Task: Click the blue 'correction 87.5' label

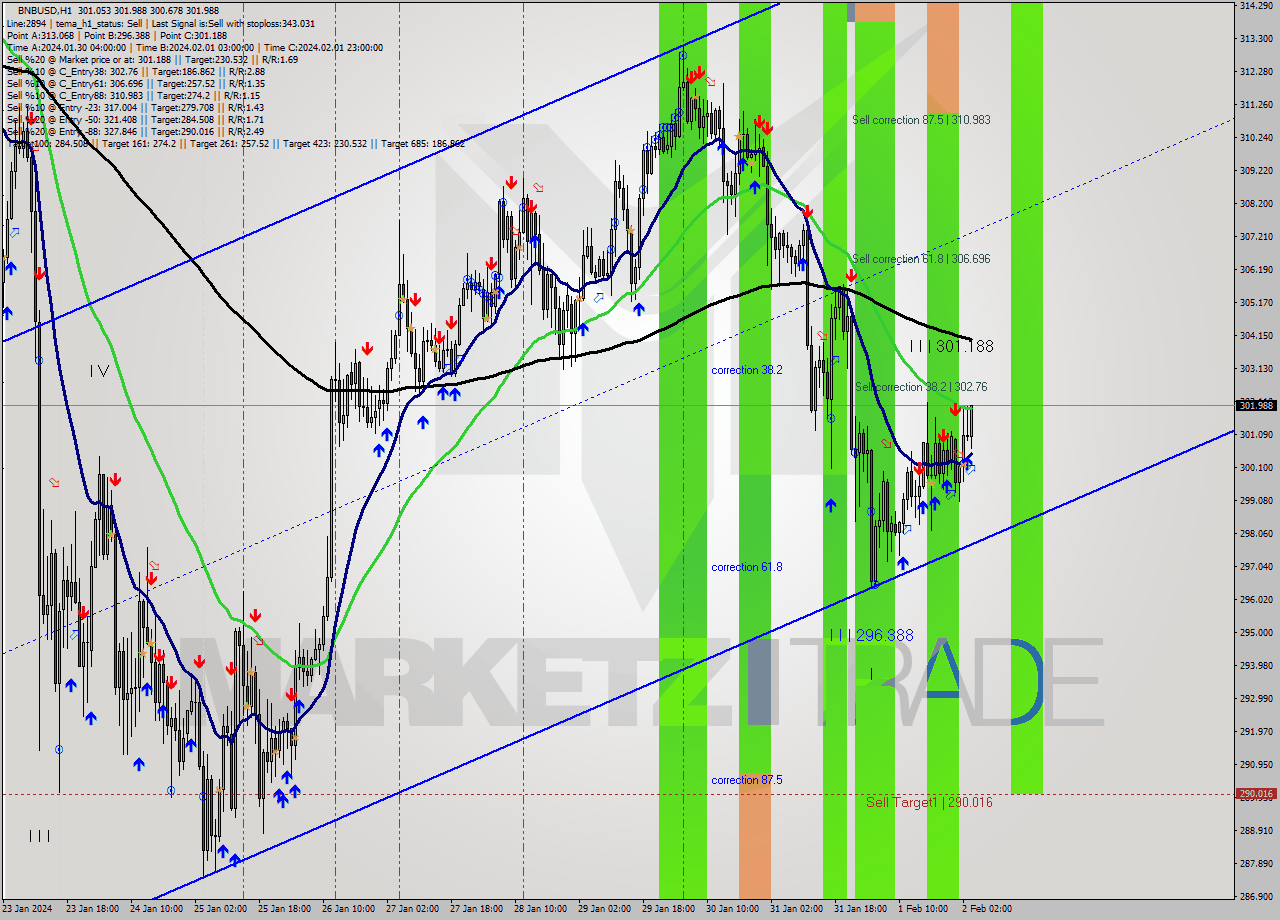Action: click(747, 780)
